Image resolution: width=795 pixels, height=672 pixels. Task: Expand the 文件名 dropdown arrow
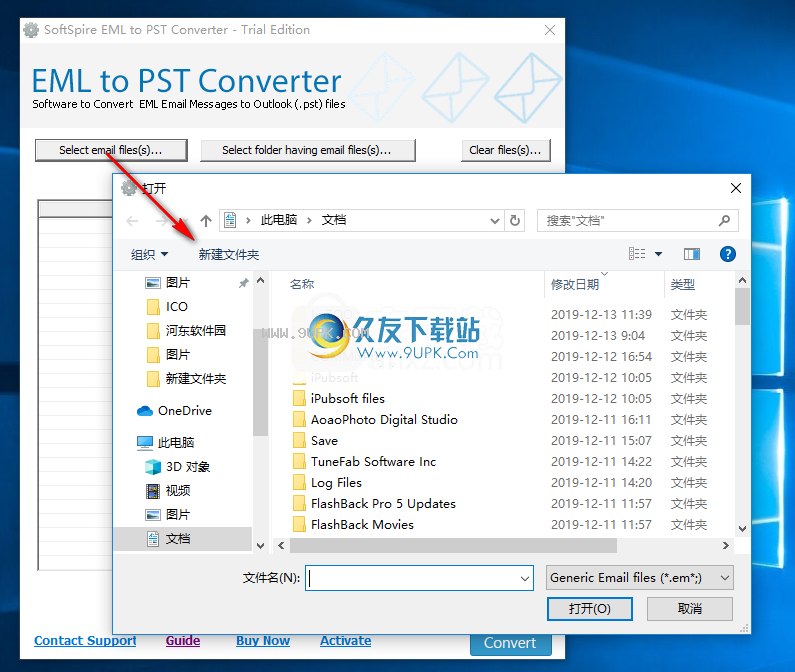(x=525, y=578)
